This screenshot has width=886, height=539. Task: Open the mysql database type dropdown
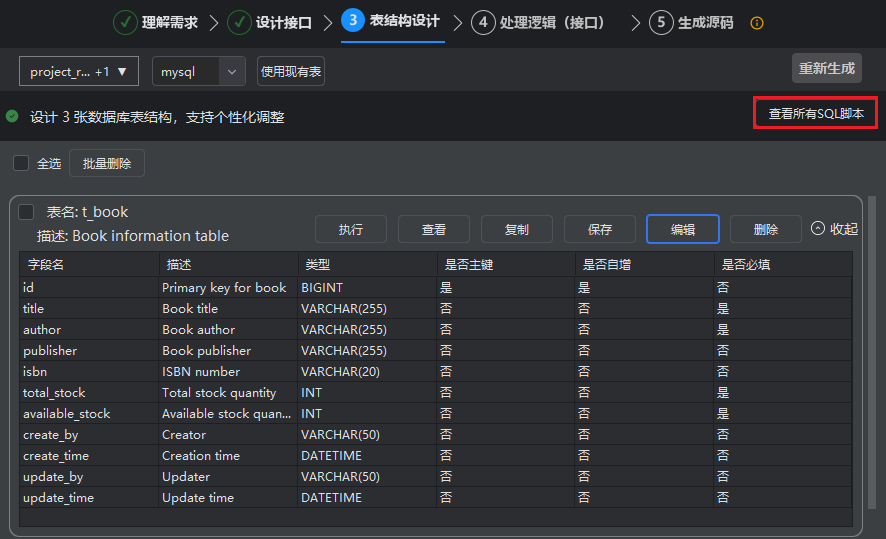tap(198, 72)
